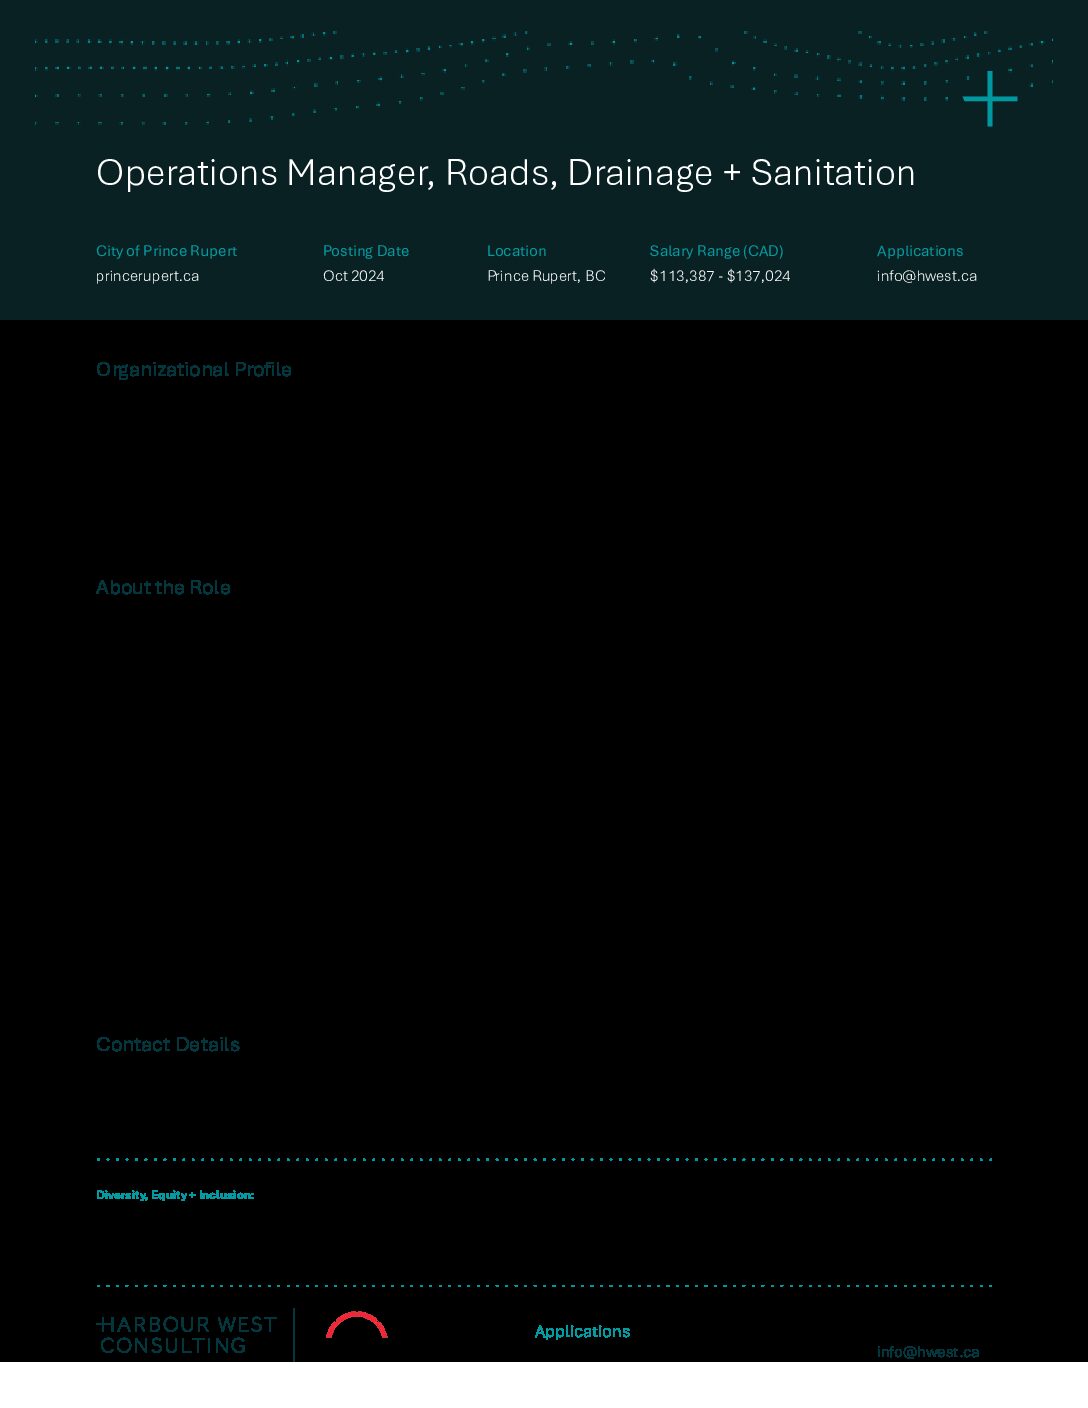Click the 'Posting Date' label
This screenshot has height=1408, width=1088.
pyautogui.click(x=366, y=251)
